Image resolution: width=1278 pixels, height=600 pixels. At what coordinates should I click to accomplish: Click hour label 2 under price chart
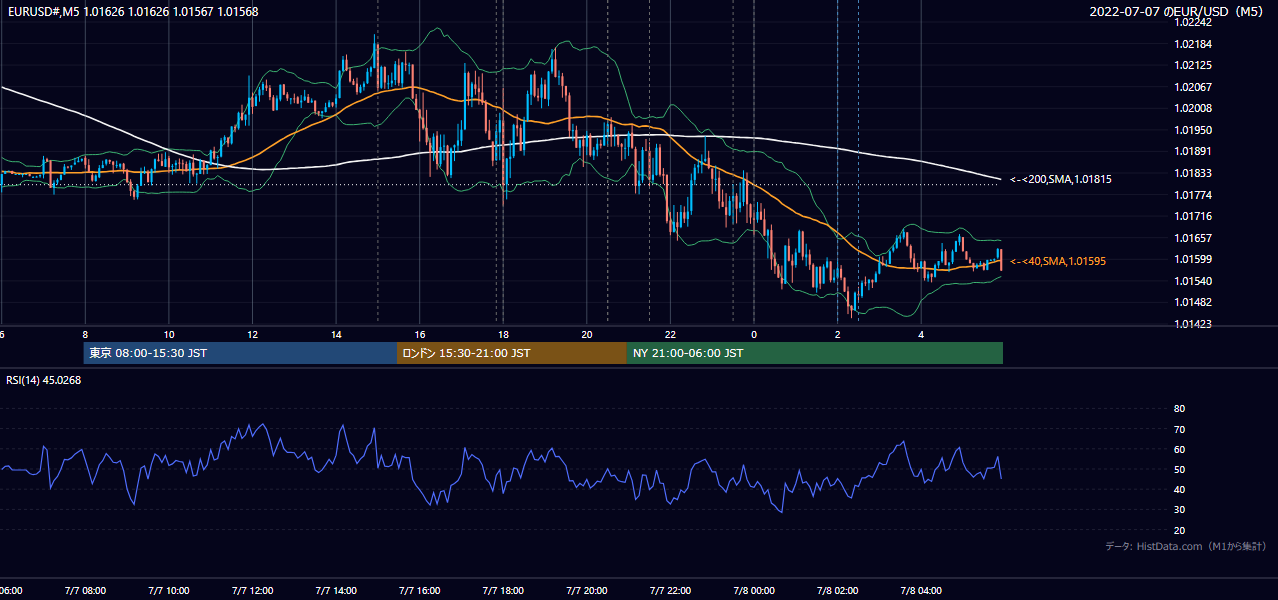(x=837, y=334)
